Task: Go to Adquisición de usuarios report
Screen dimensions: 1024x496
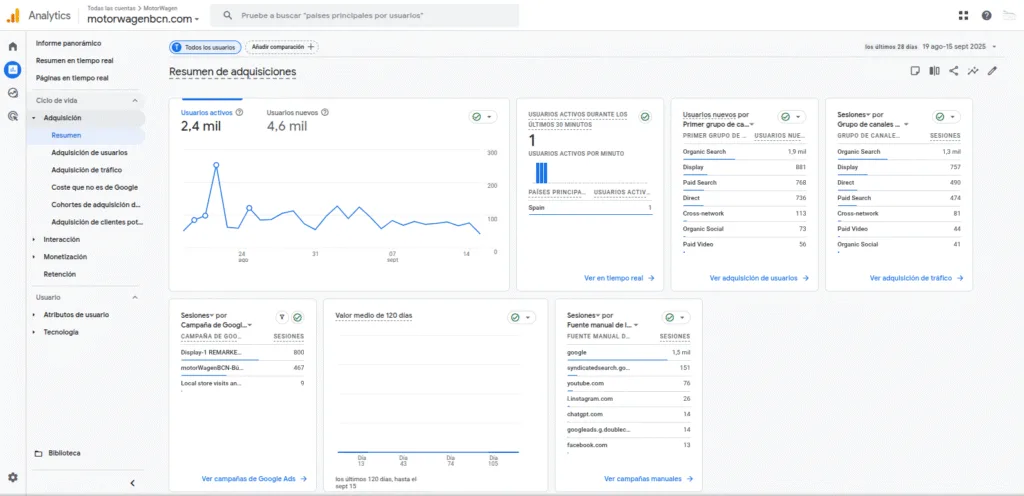Action: click(x=89, y=153)
